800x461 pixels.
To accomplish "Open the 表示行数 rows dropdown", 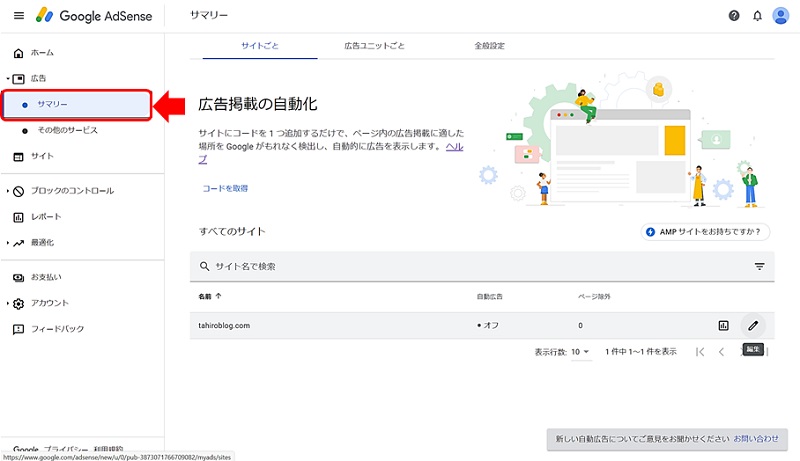I will 581,352.
